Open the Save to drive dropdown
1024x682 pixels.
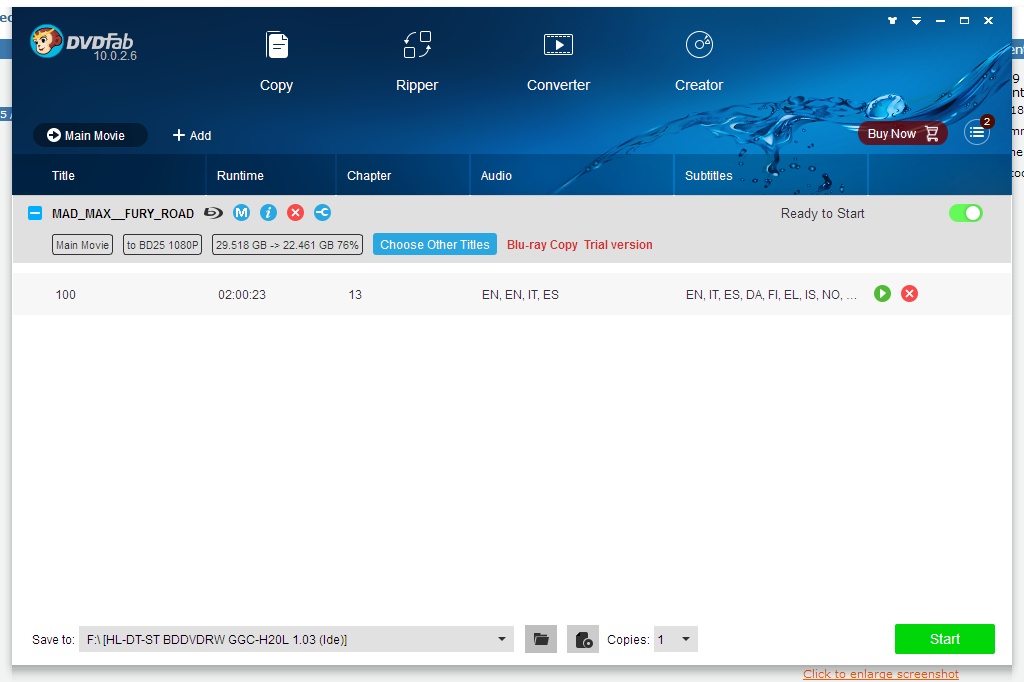pyautogui.click(x=501, y=638)
